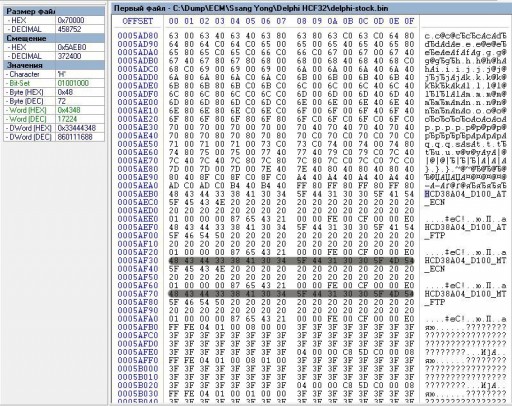Click ASCII text _FTP in row 0005AF80
This screenshot has width=512, height=406.
tap(435, 302)
